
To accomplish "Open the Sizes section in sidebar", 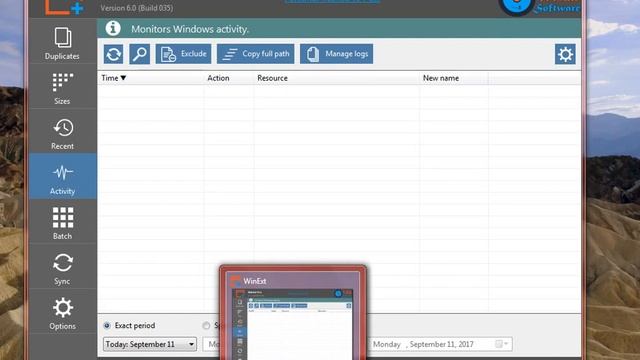I will pos(62,86).
